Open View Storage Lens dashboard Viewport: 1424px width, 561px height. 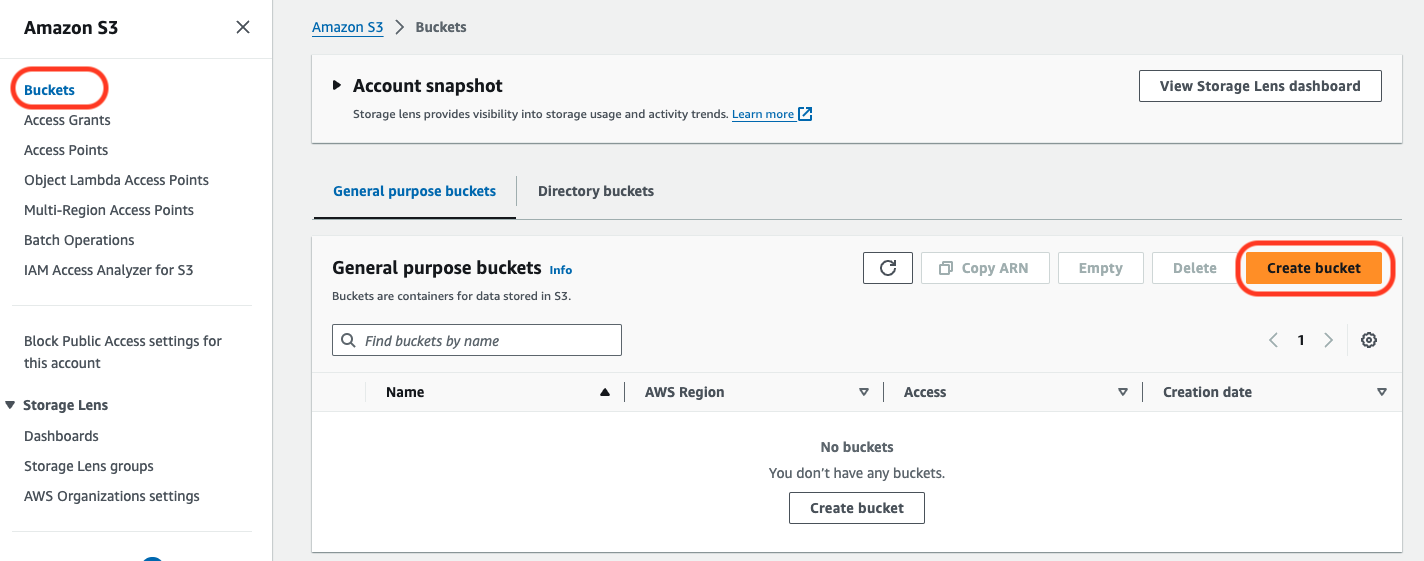point(1259,86)
